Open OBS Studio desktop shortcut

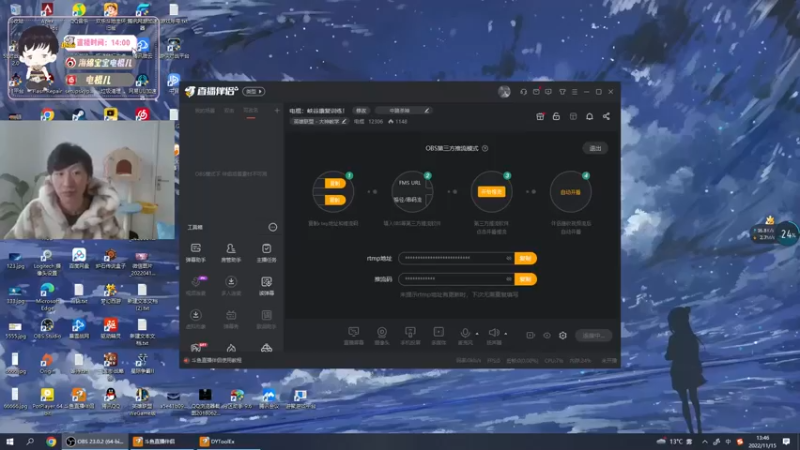pos(47,329)
